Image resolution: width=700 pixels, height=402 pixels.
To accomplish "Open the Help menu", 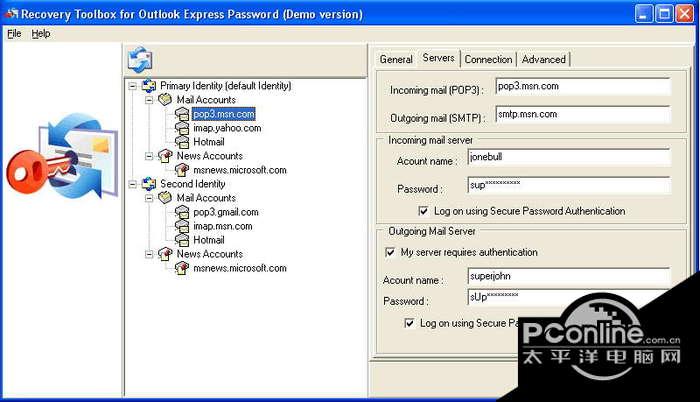I will pyautogui.click(x=41, y=34).
